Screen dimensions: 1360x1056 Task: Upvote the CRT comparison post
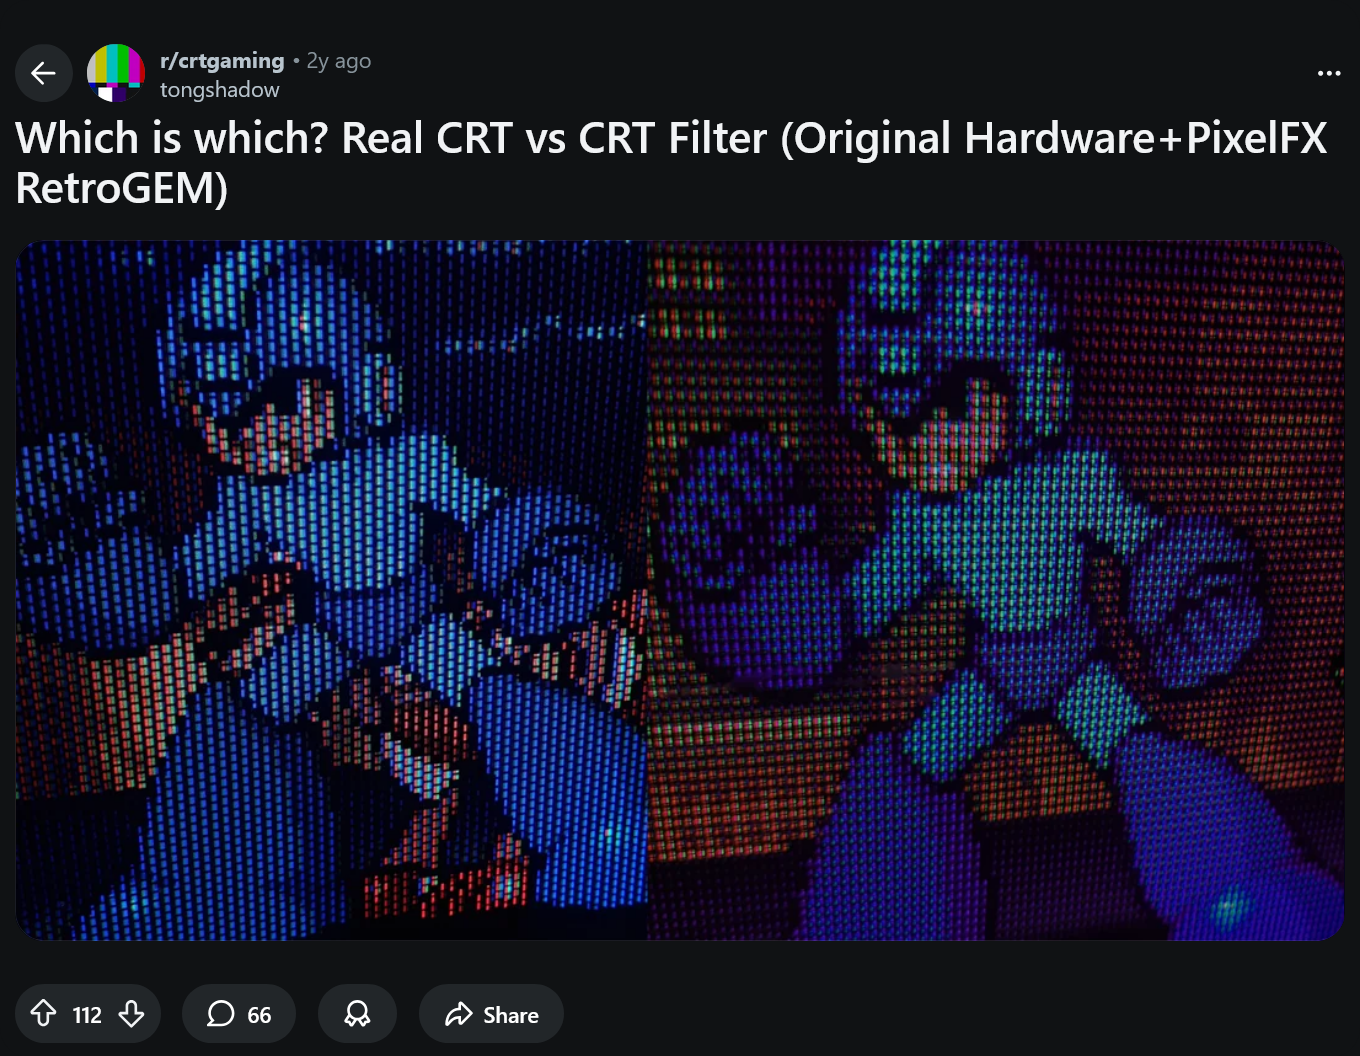point(43,1014)
